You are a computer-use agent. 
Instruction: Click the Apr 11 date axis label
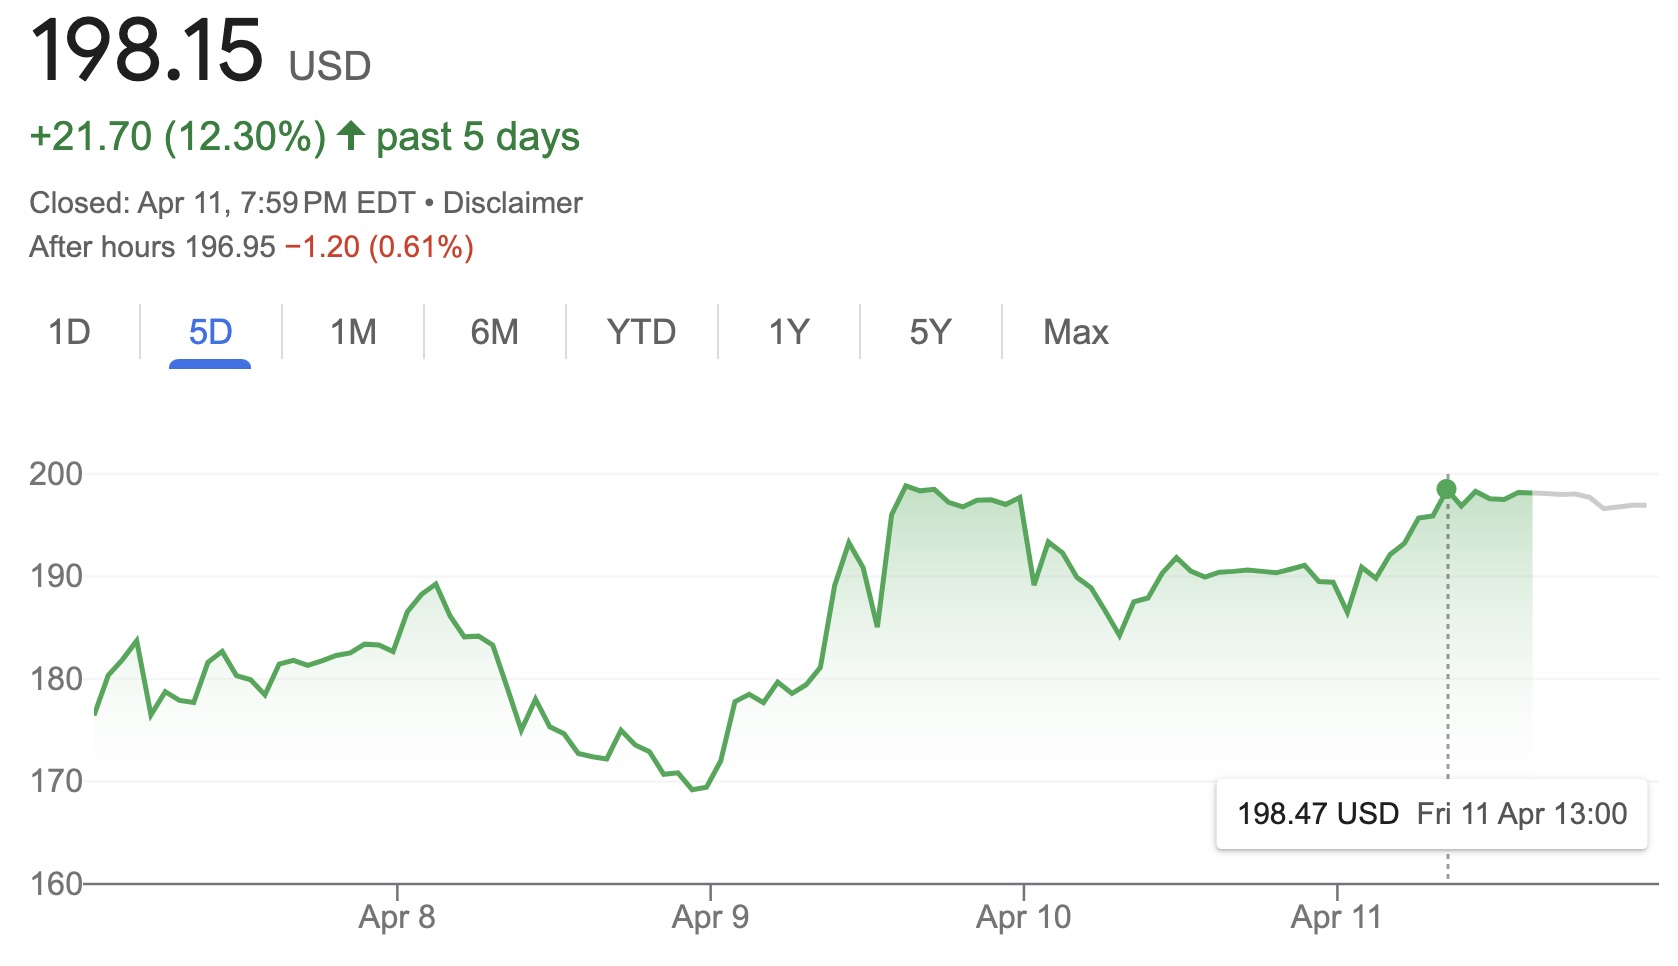point(1336,917)
